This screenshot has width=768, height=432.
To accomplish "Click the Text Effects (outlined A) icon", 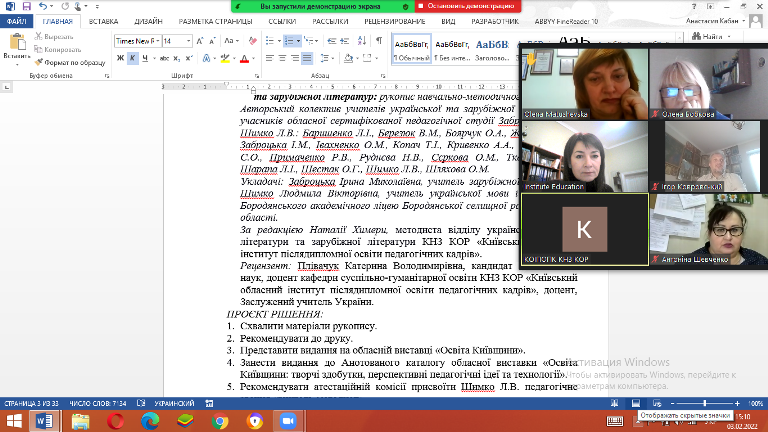I will tap(206, 58).
